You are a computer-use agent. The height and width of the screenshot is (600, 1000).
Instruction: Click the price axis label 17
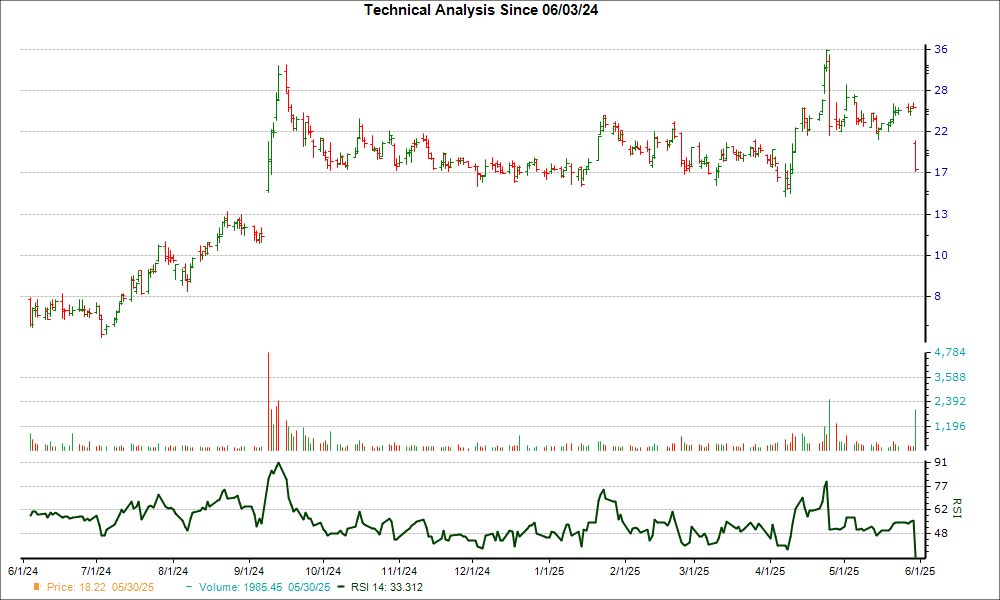point(941,172)
